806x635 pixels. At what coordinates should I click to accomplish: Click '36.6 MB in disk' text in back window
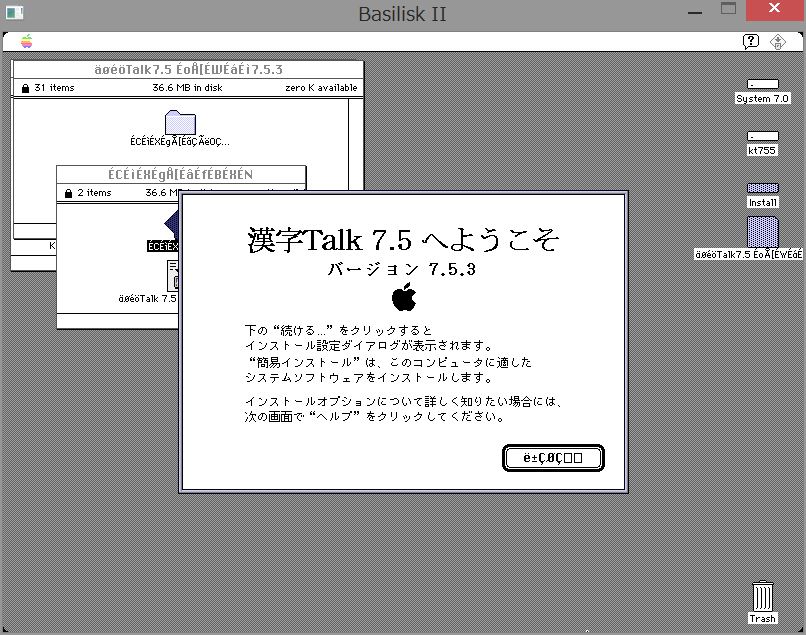[187, 87]
